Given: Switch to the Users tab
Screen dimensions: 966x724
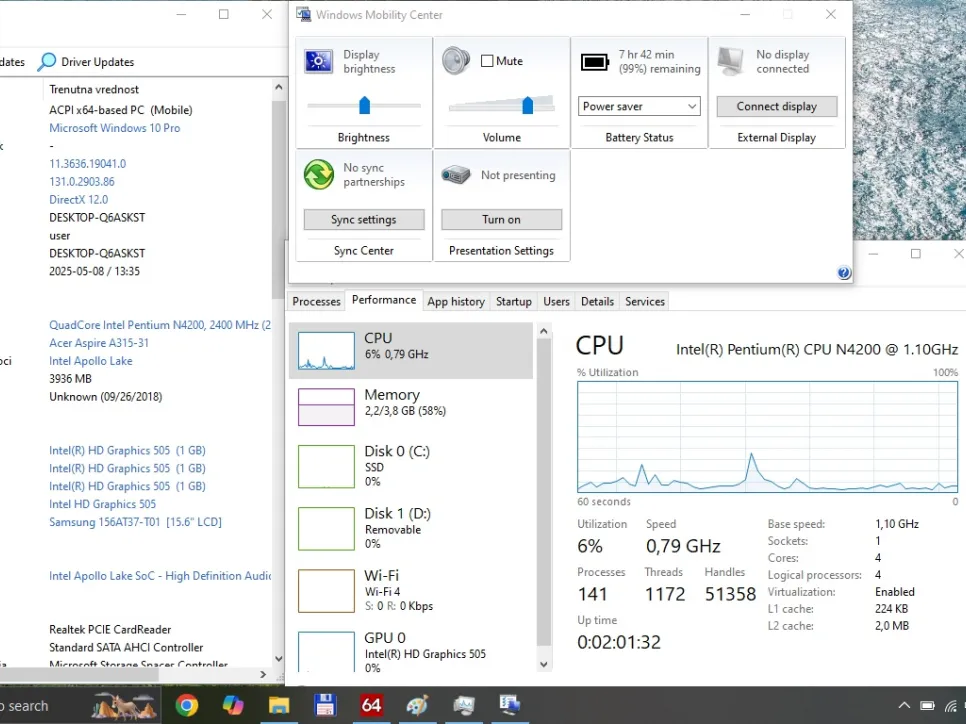Looking at the screenshot, I should click(x=556, y=301).
